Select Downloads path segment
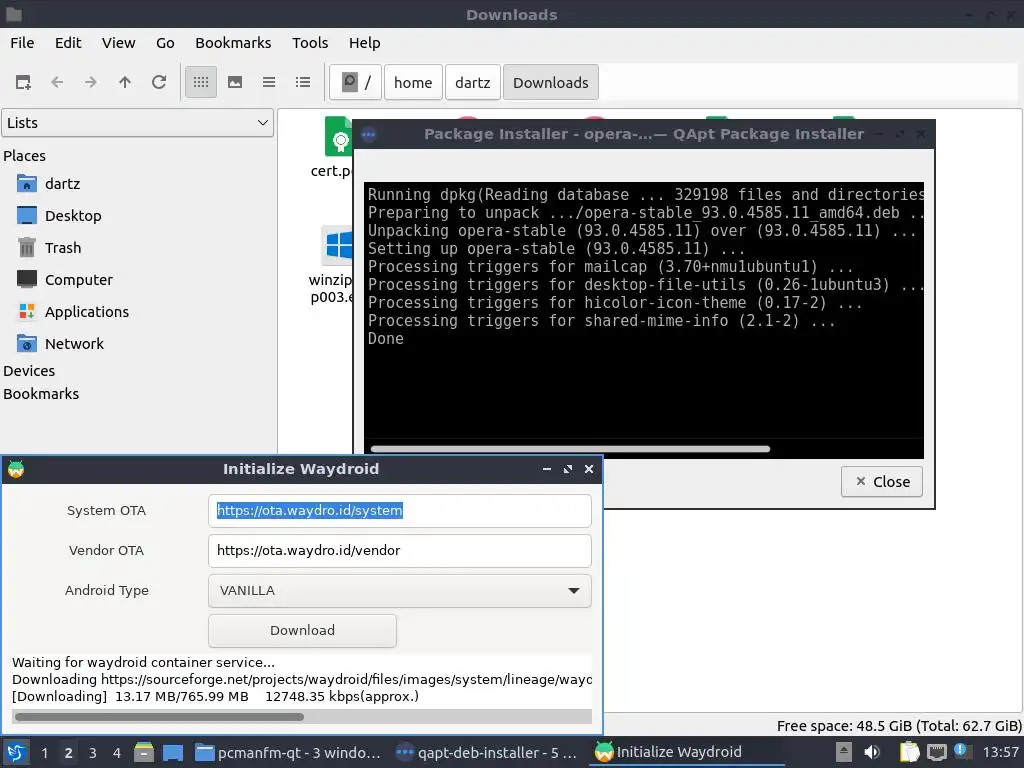Image resolution: width=1024 pixels, height=768 pixels. 551,82
